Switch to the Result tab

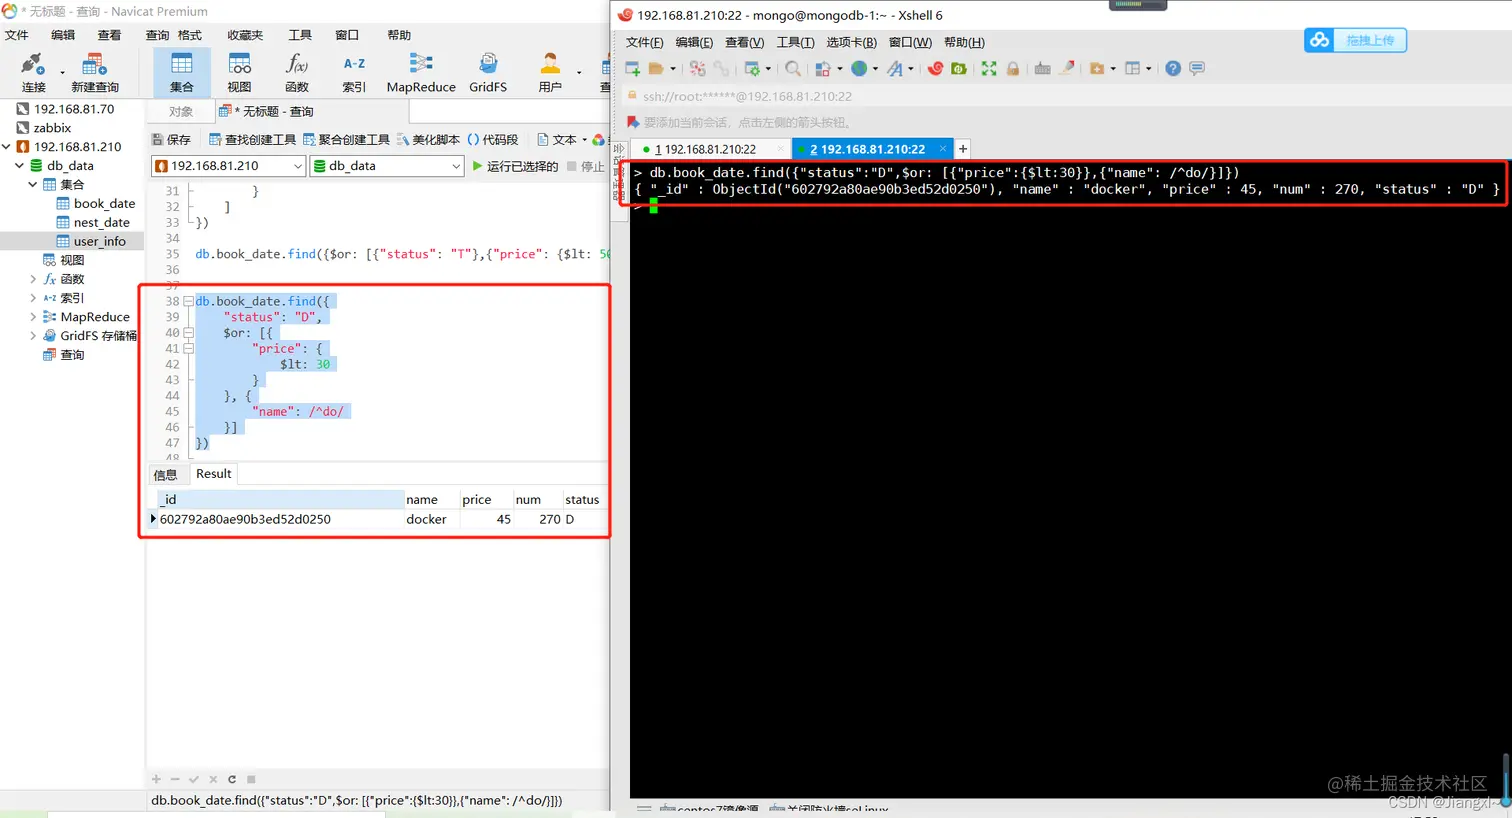tap(213, 474)
